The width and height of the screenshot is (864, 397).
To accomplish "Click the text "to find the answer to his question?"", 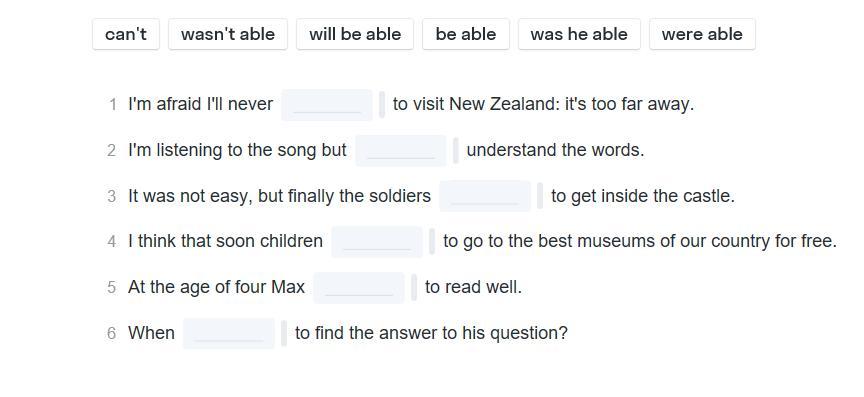I will 431,333.
